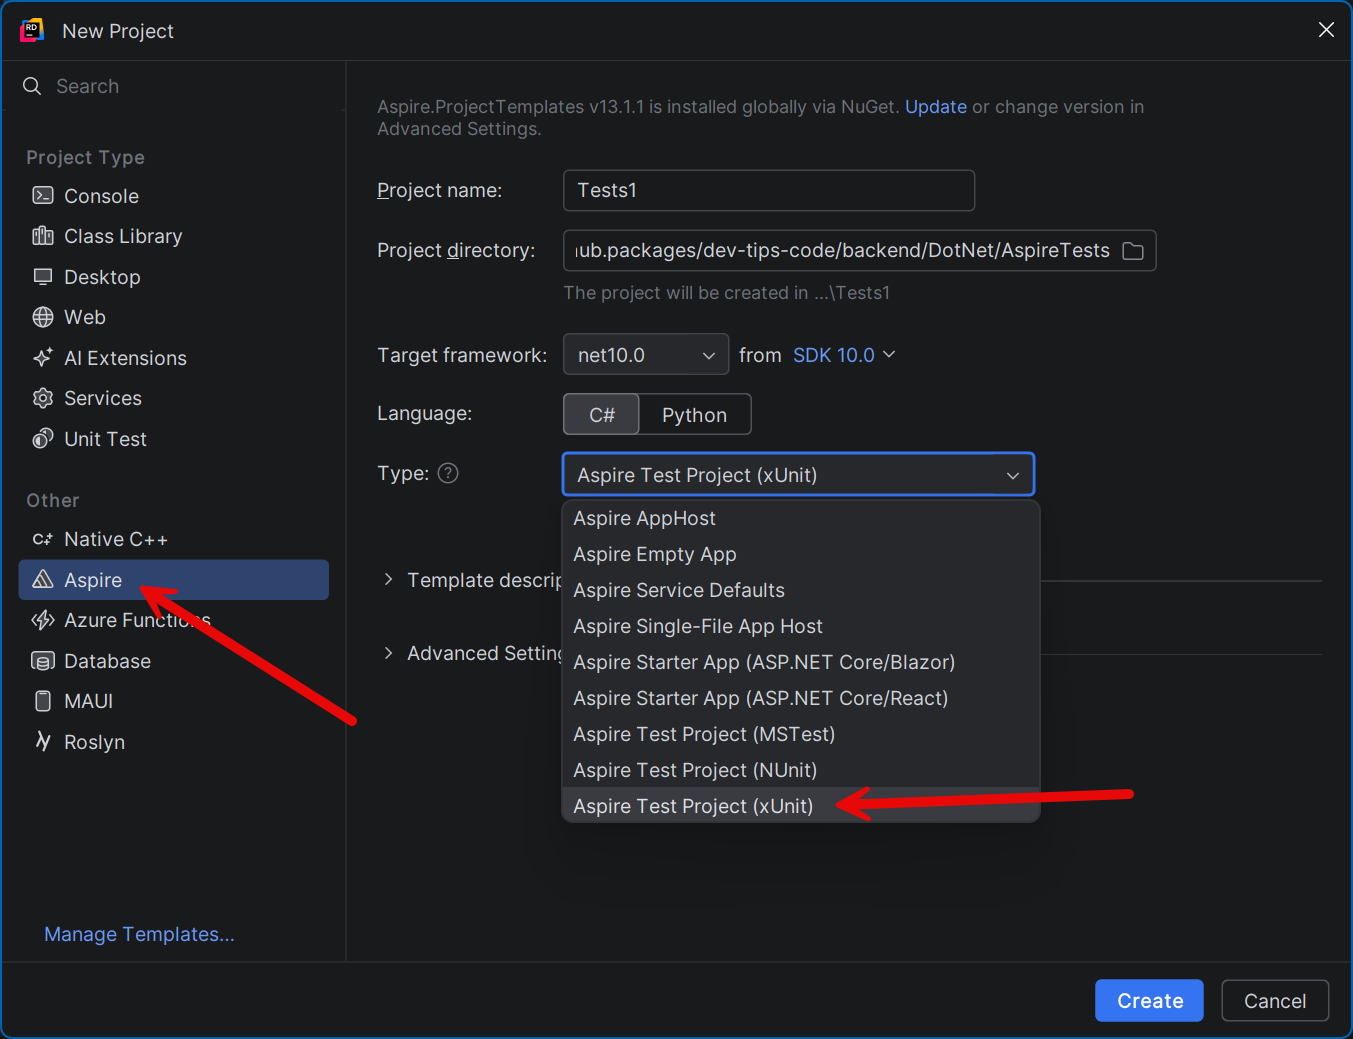Click the Project name input field
This screenshot has height=1039, width=1353.
tap(769, 190)
